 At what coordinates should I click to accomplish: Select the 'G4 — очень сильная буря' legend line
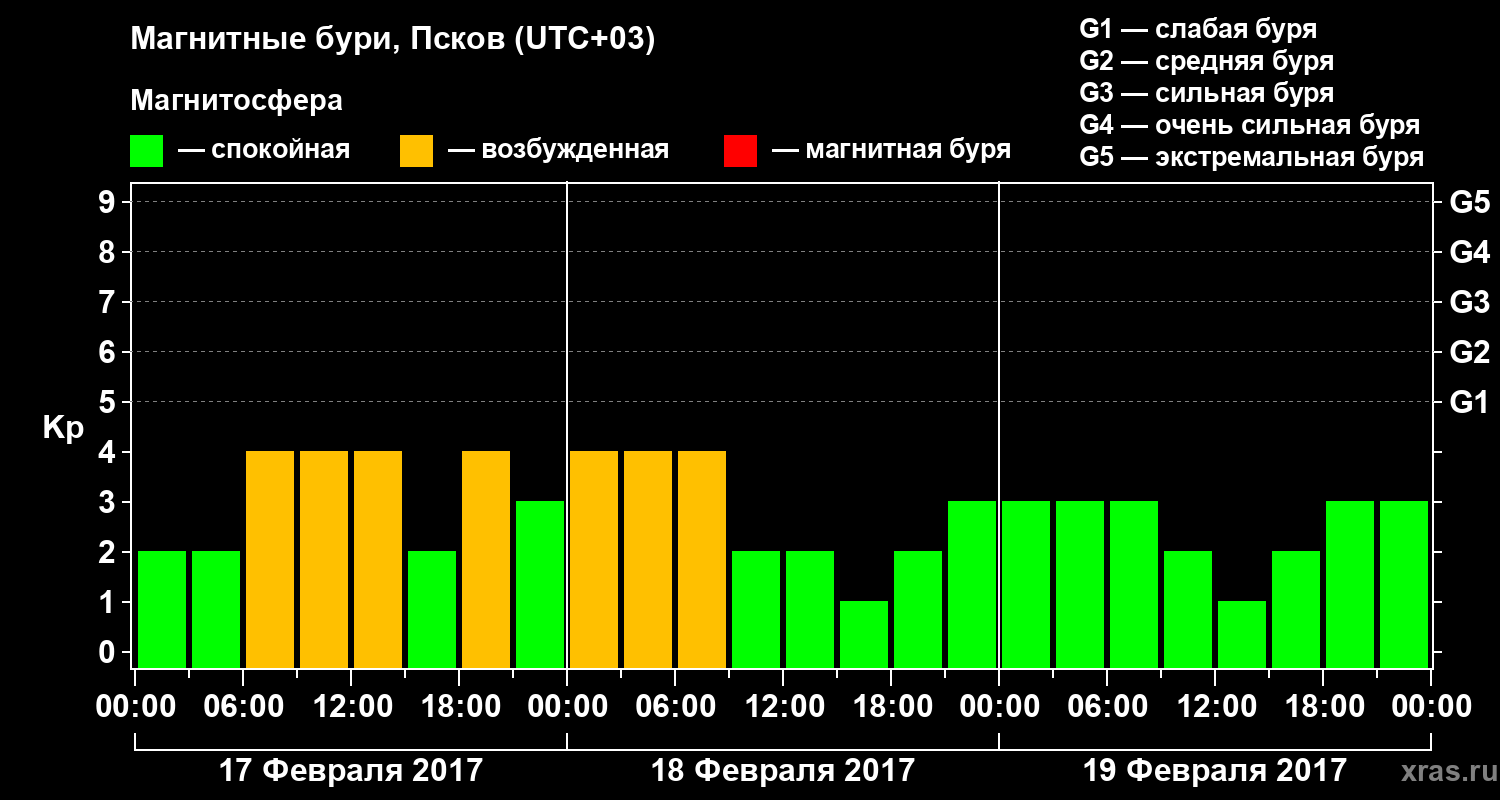(x=1249, y=125)
